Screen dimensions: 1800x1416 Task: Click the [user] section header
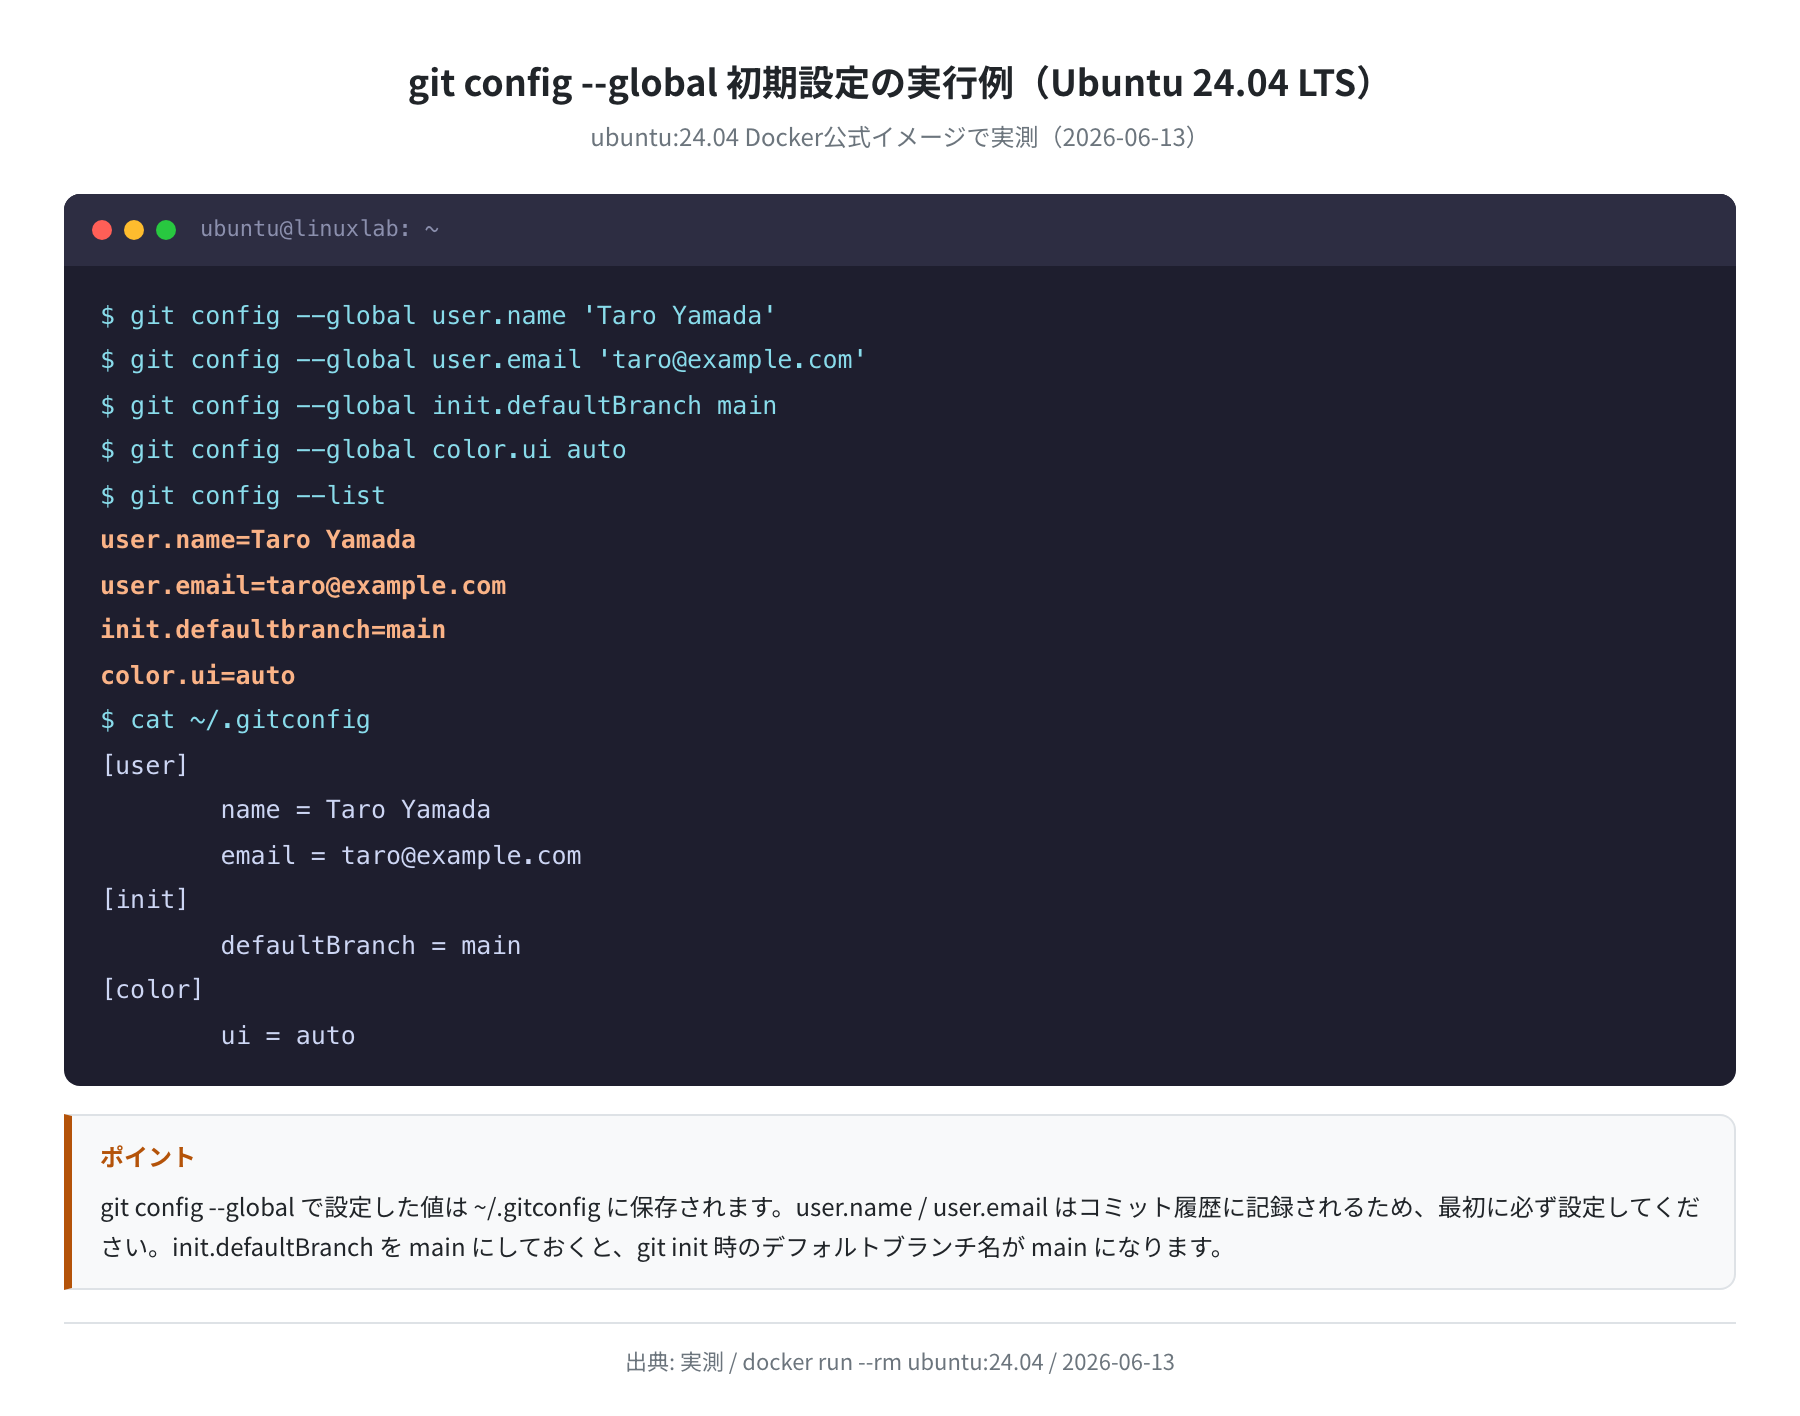[145, 766]
